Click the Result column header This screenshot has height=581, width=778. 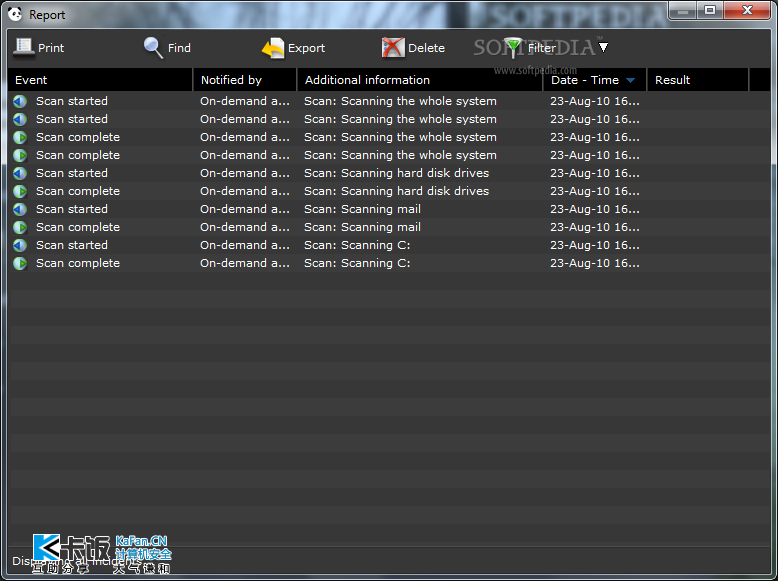698,80
